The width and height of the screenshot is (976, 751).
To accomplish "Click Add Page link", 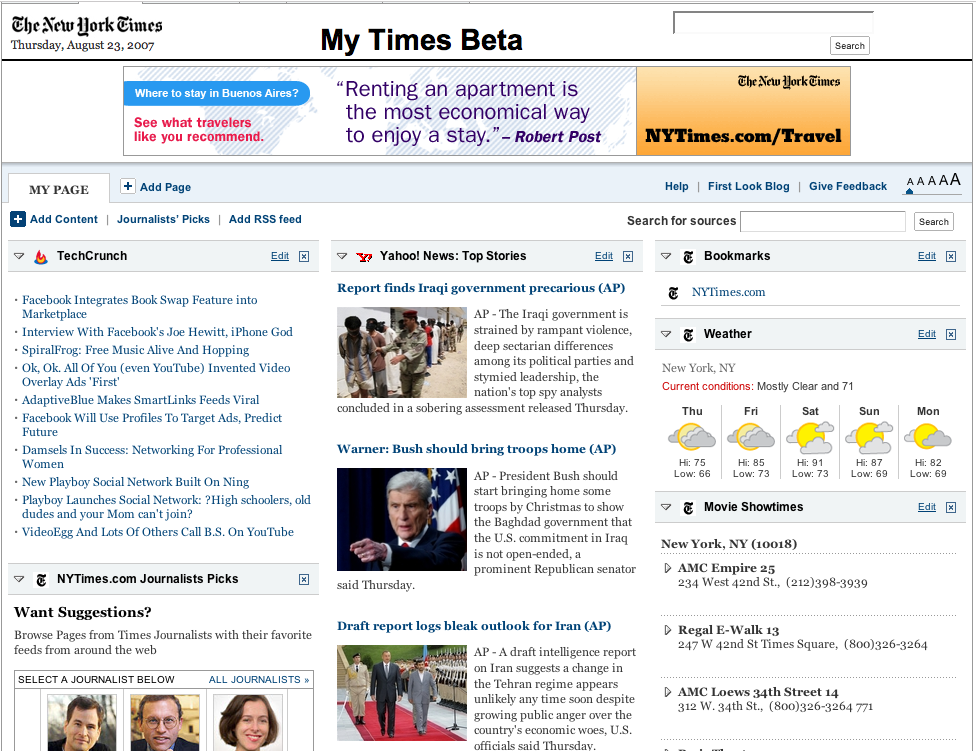I will click(x=165, y=187).
